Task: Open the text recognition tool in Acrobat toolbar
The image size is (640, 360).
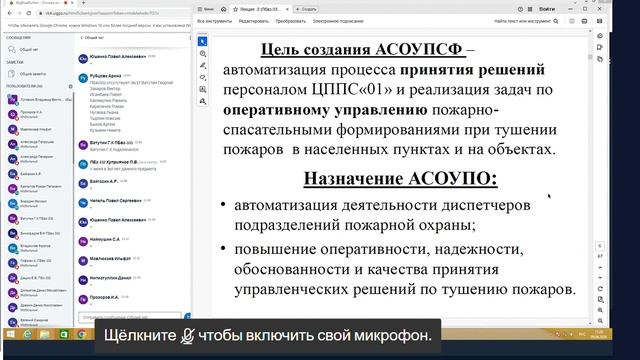Action: (203, 89)
